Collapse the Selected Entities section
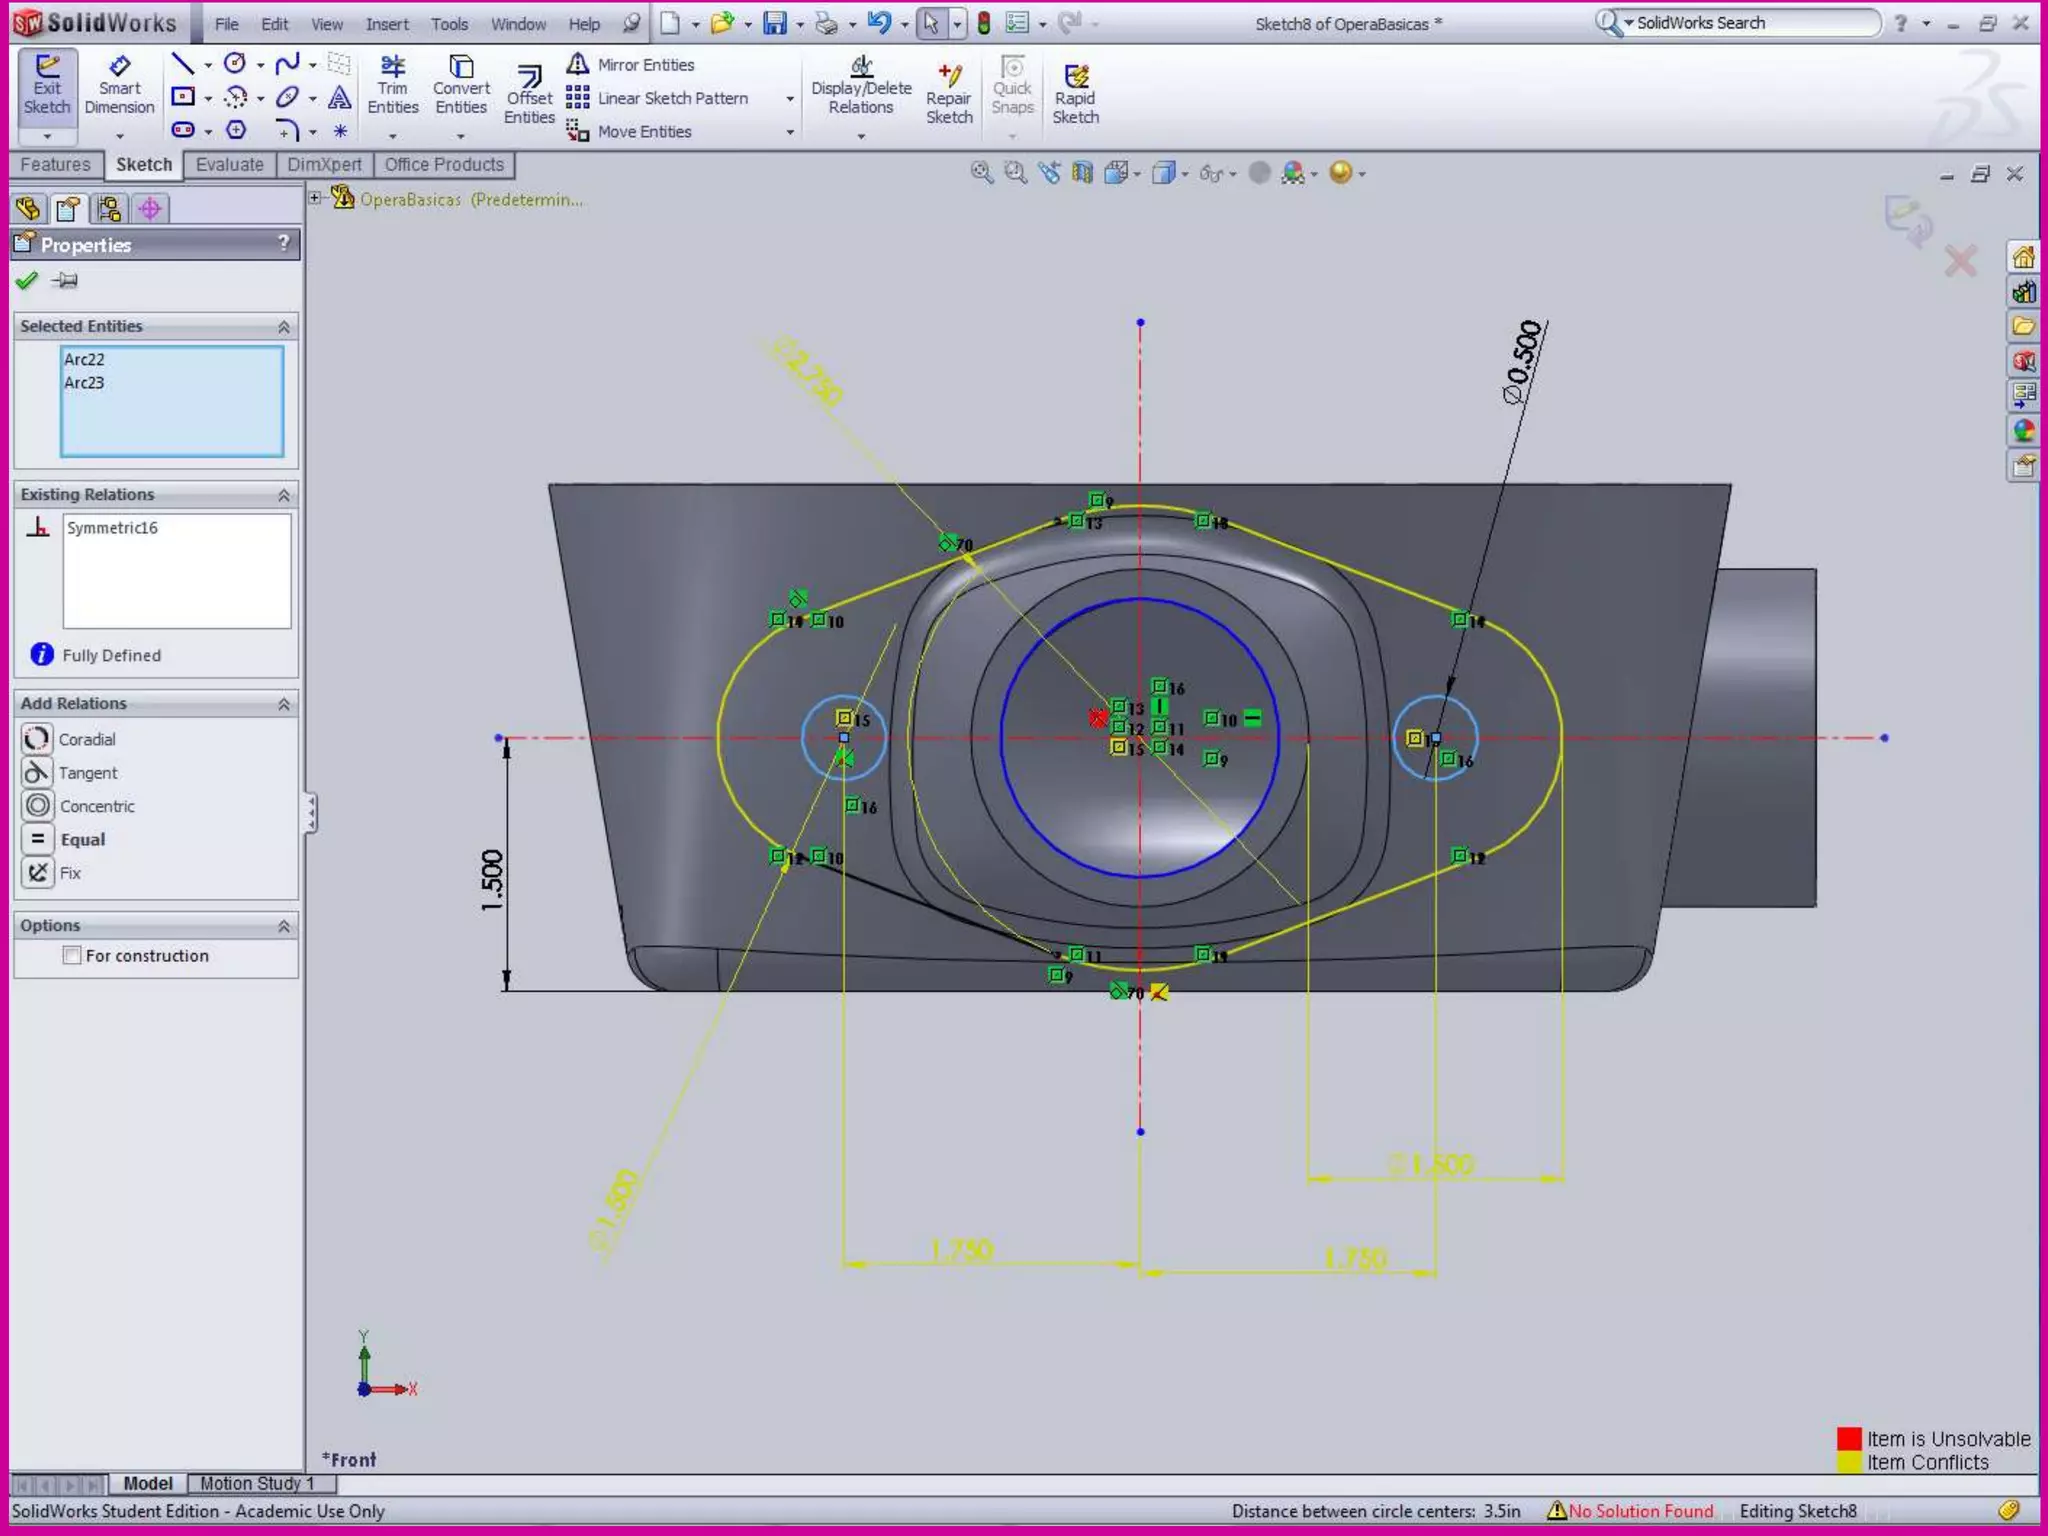The width and height of the screenshot is (2048, 1536). [x=284, y=327]
